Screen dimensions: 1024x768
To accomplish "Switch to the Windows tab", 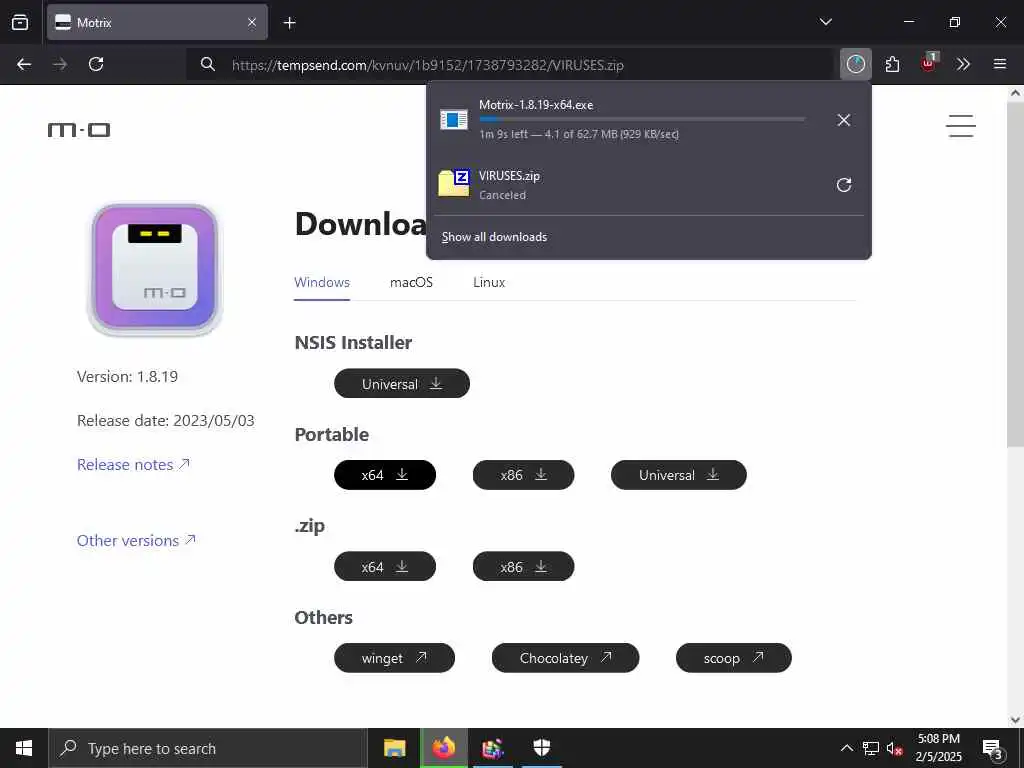I will coord(322,283).
